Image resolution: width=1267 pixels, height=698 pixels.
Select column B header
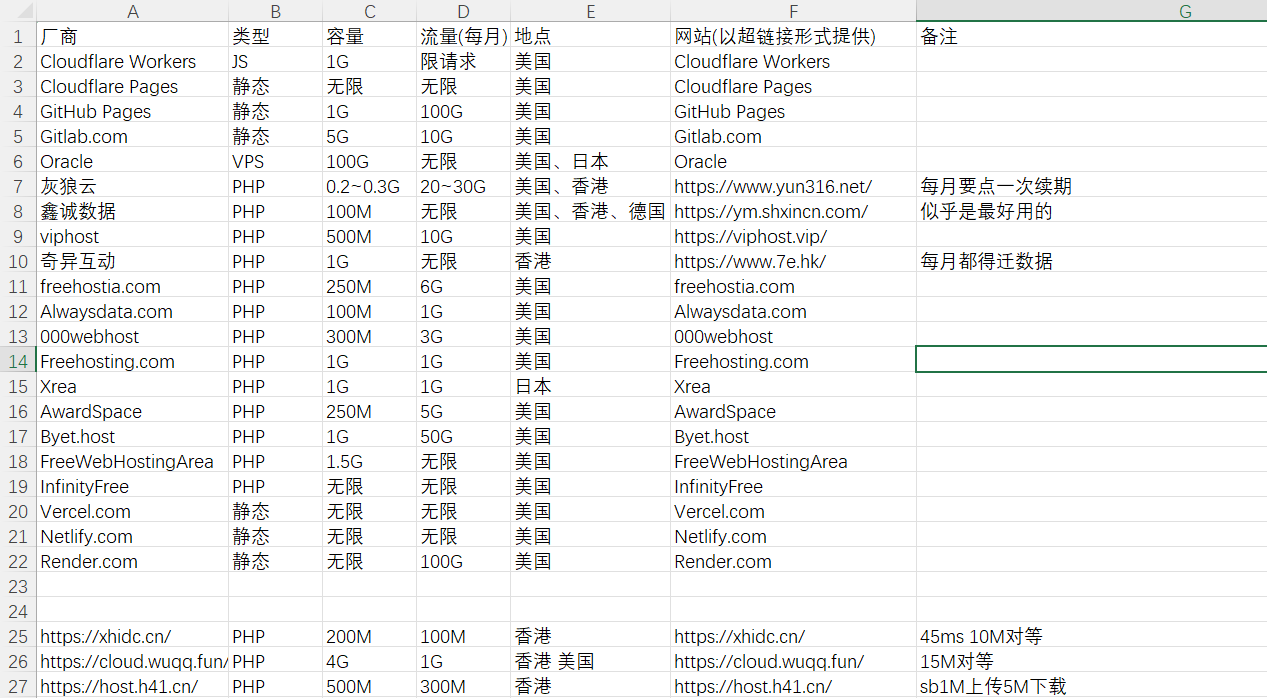click(x=276, y=11)
